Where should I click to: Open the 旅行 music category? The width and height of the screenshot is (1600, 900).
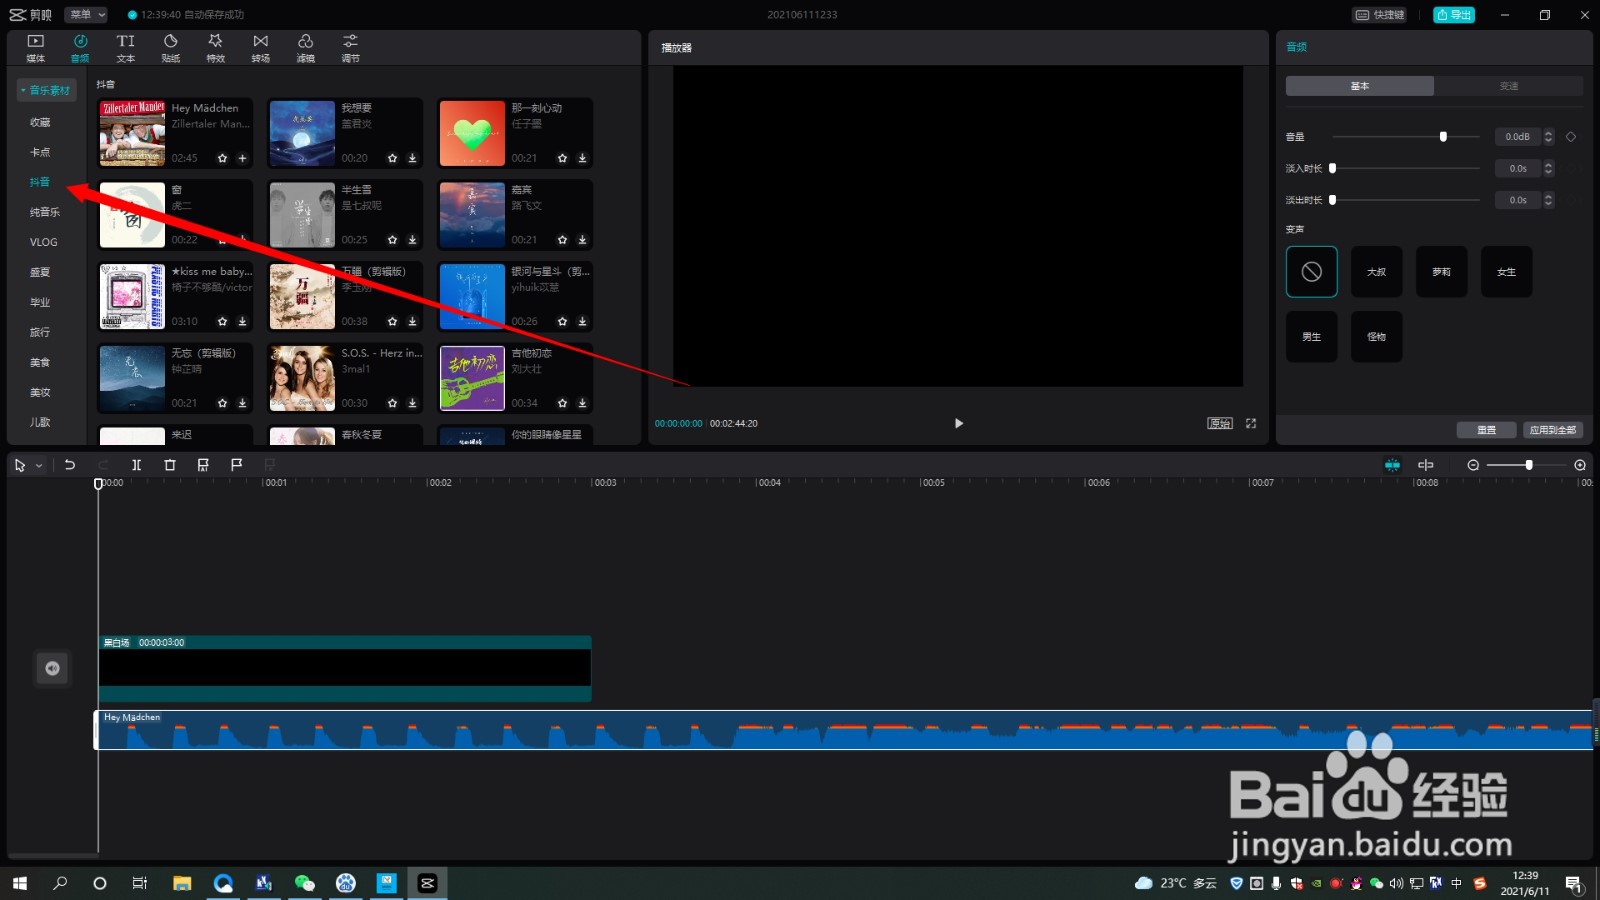(x=40, y=332)
